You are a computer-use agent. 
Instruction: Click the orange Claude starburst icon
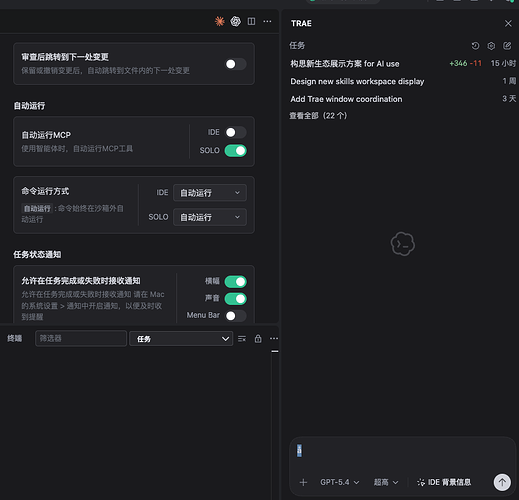point(219,21)
